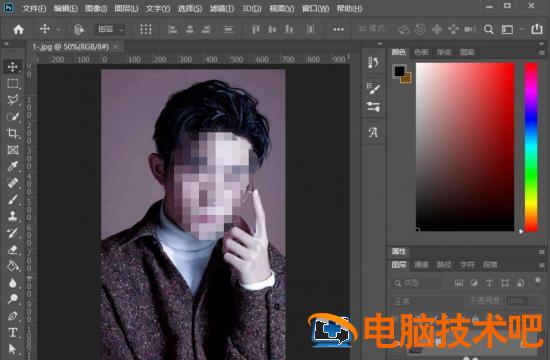Select the Brush tool
Screen dimensions: 550x360
click(13, 200)
